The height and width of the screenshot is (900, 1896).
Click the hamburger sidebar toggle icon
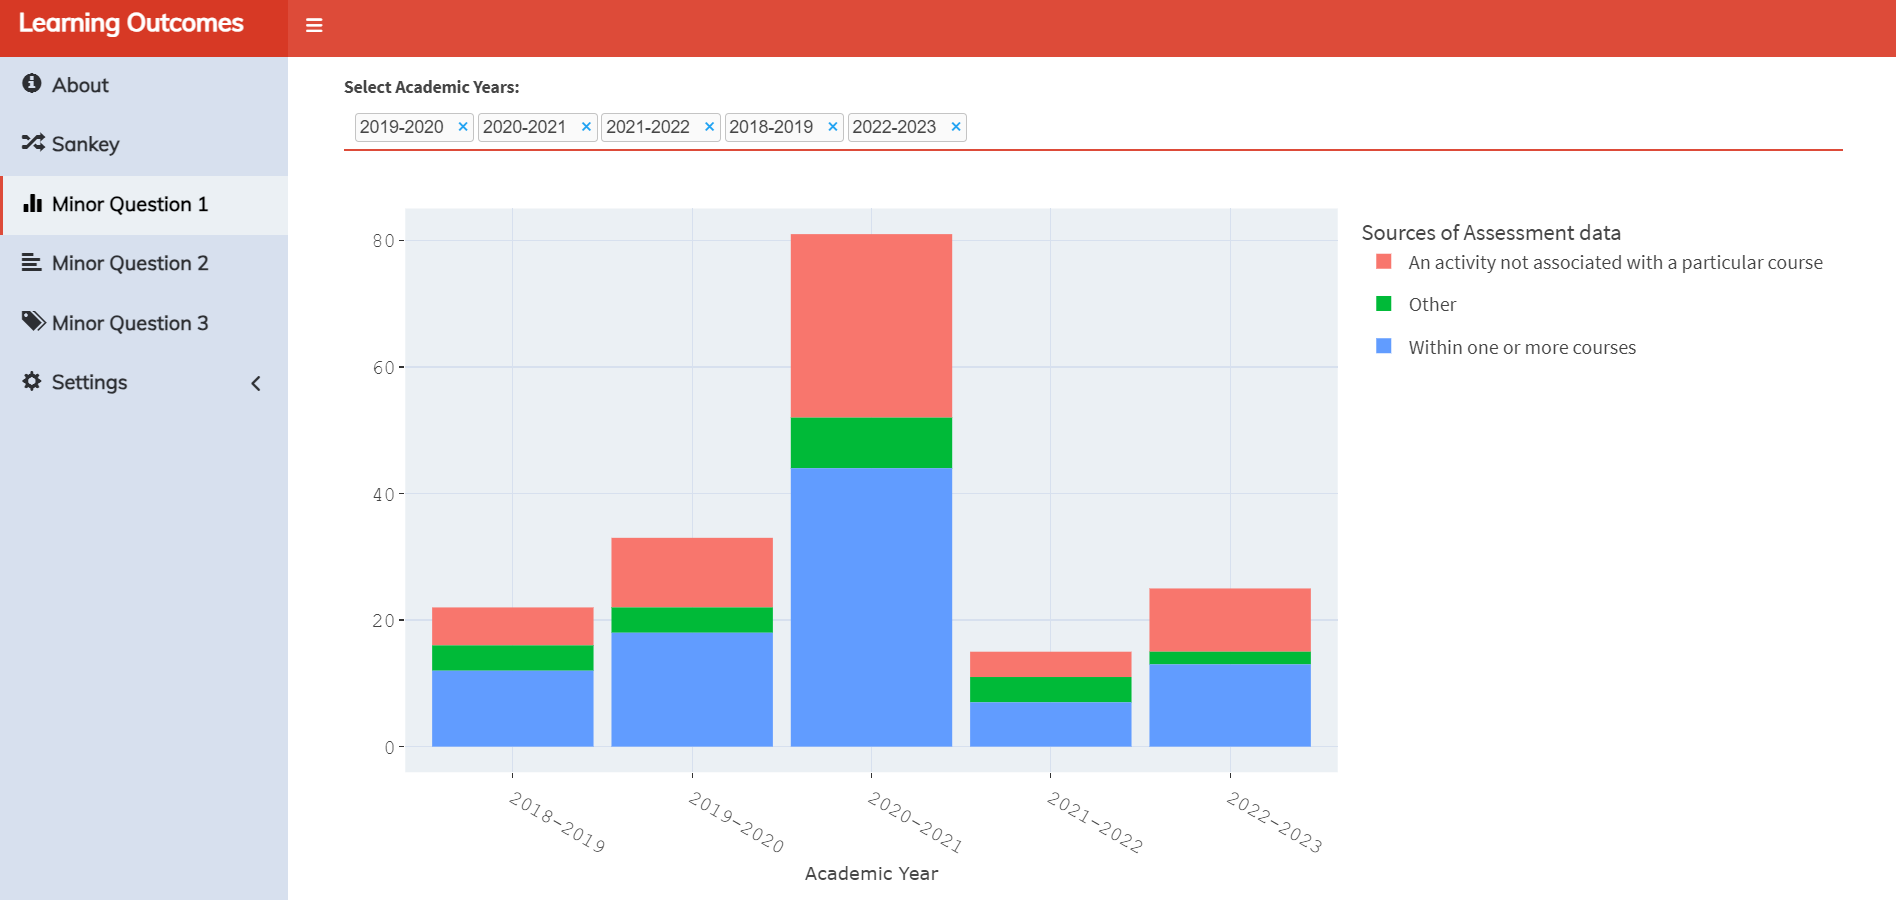click(x=314, y=26)
